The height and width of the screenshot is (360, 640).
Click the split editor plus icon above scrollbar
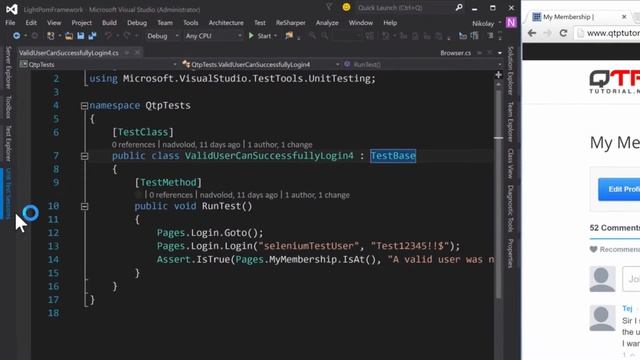[498, 75]
